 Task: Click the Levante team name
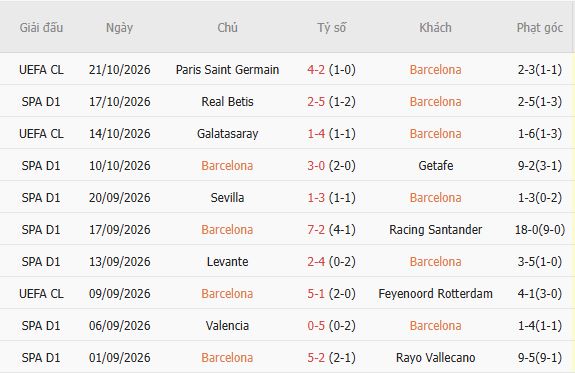coord(227,262)
